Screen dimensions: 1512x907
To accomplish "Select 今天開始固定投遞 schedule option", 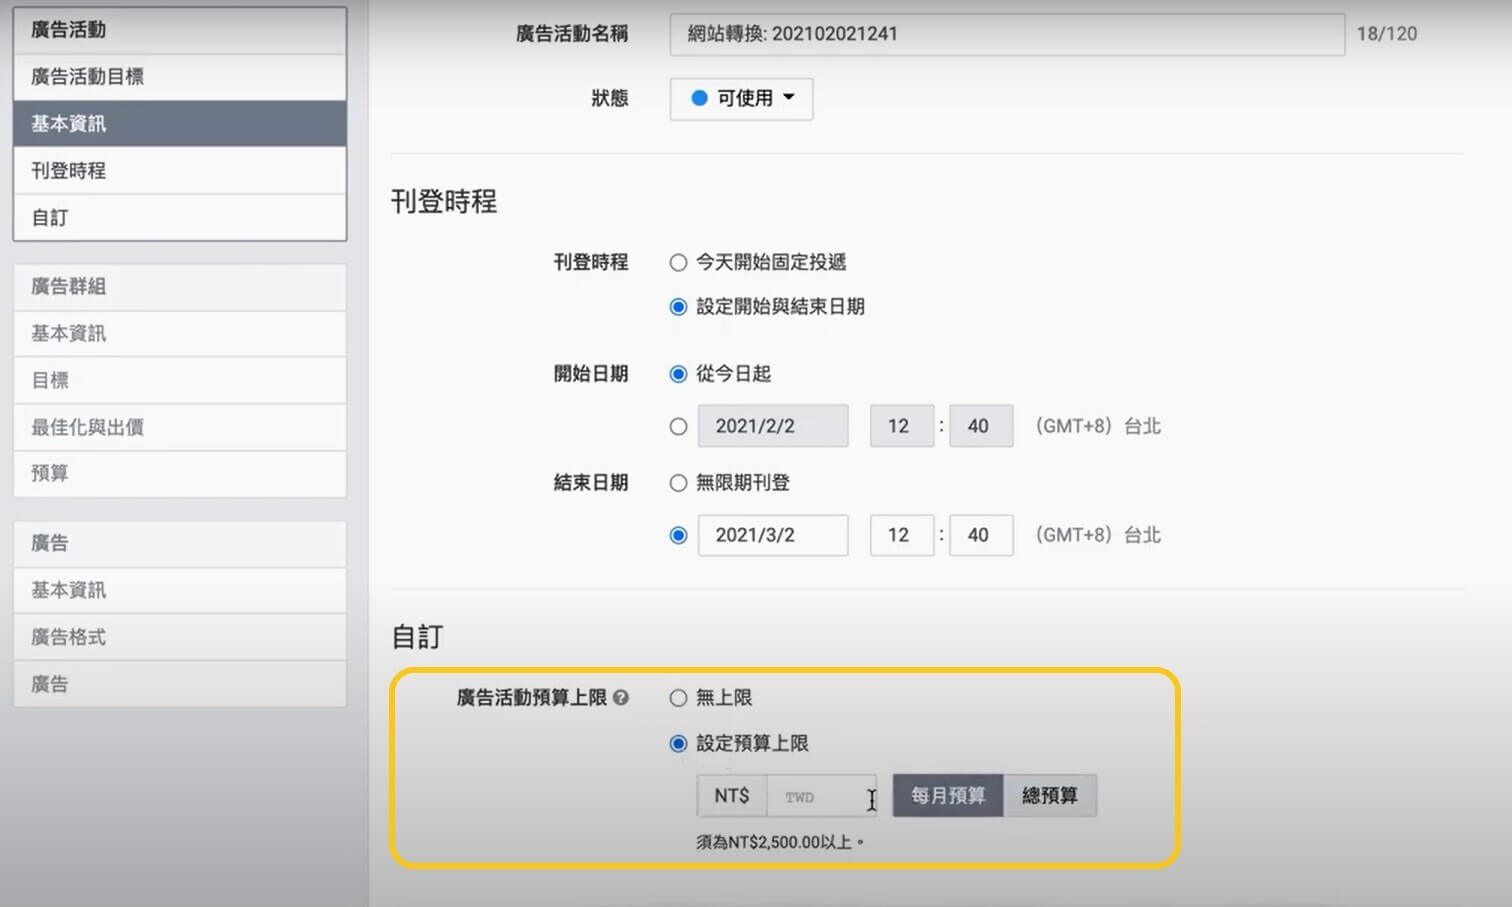I will [x=678, y=262].
